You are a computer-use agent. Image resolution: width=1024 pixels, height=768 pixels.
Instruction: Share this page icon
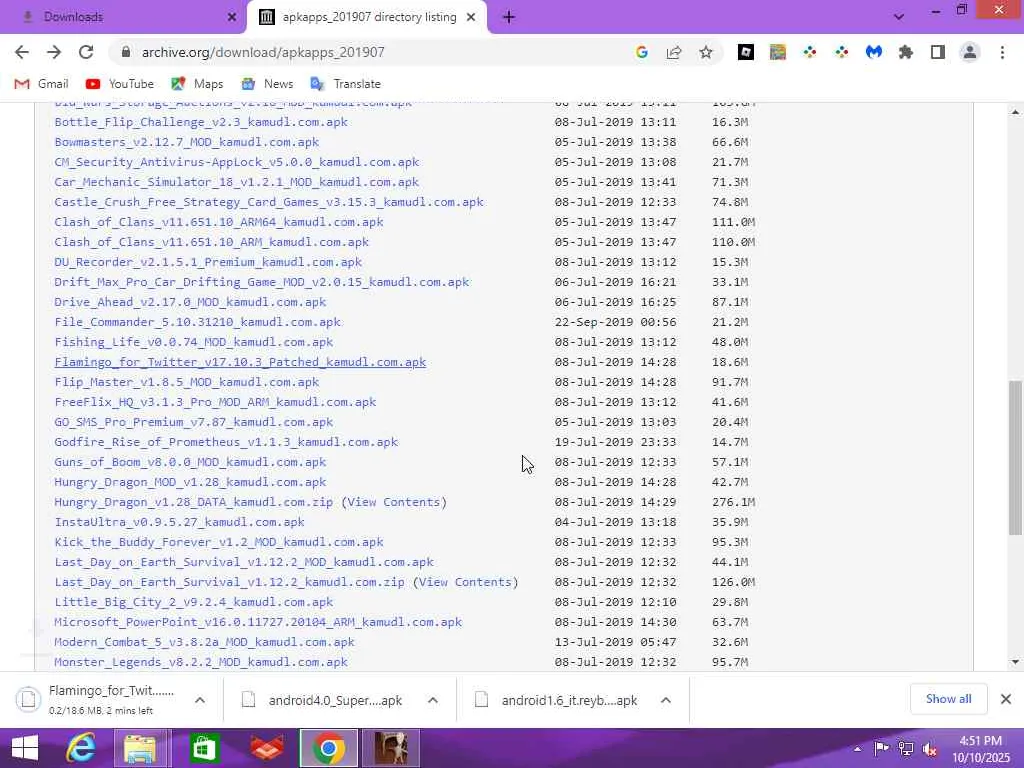point(673,52)
